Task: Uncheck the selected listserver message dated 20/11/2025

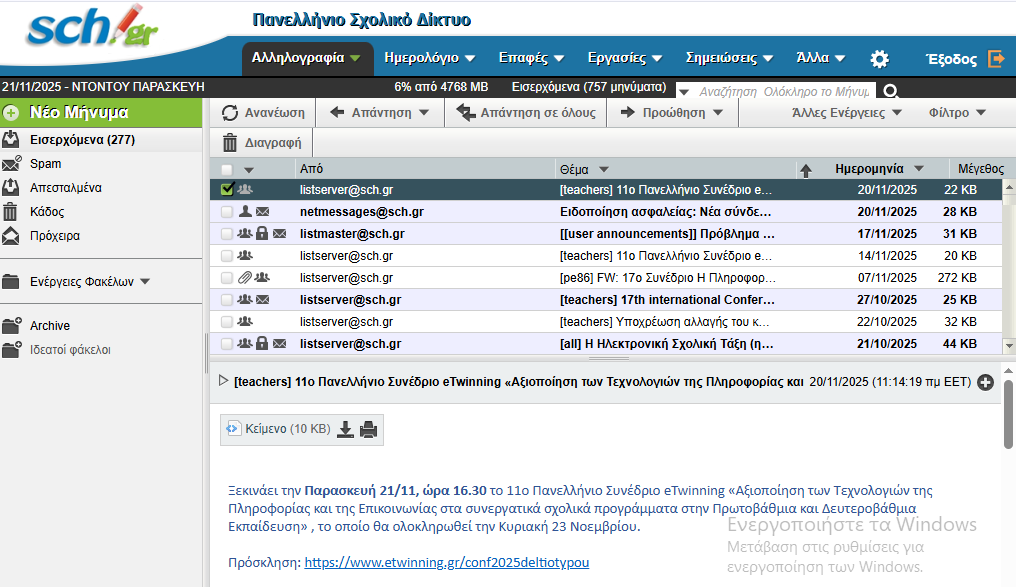Action: (227, 190)
